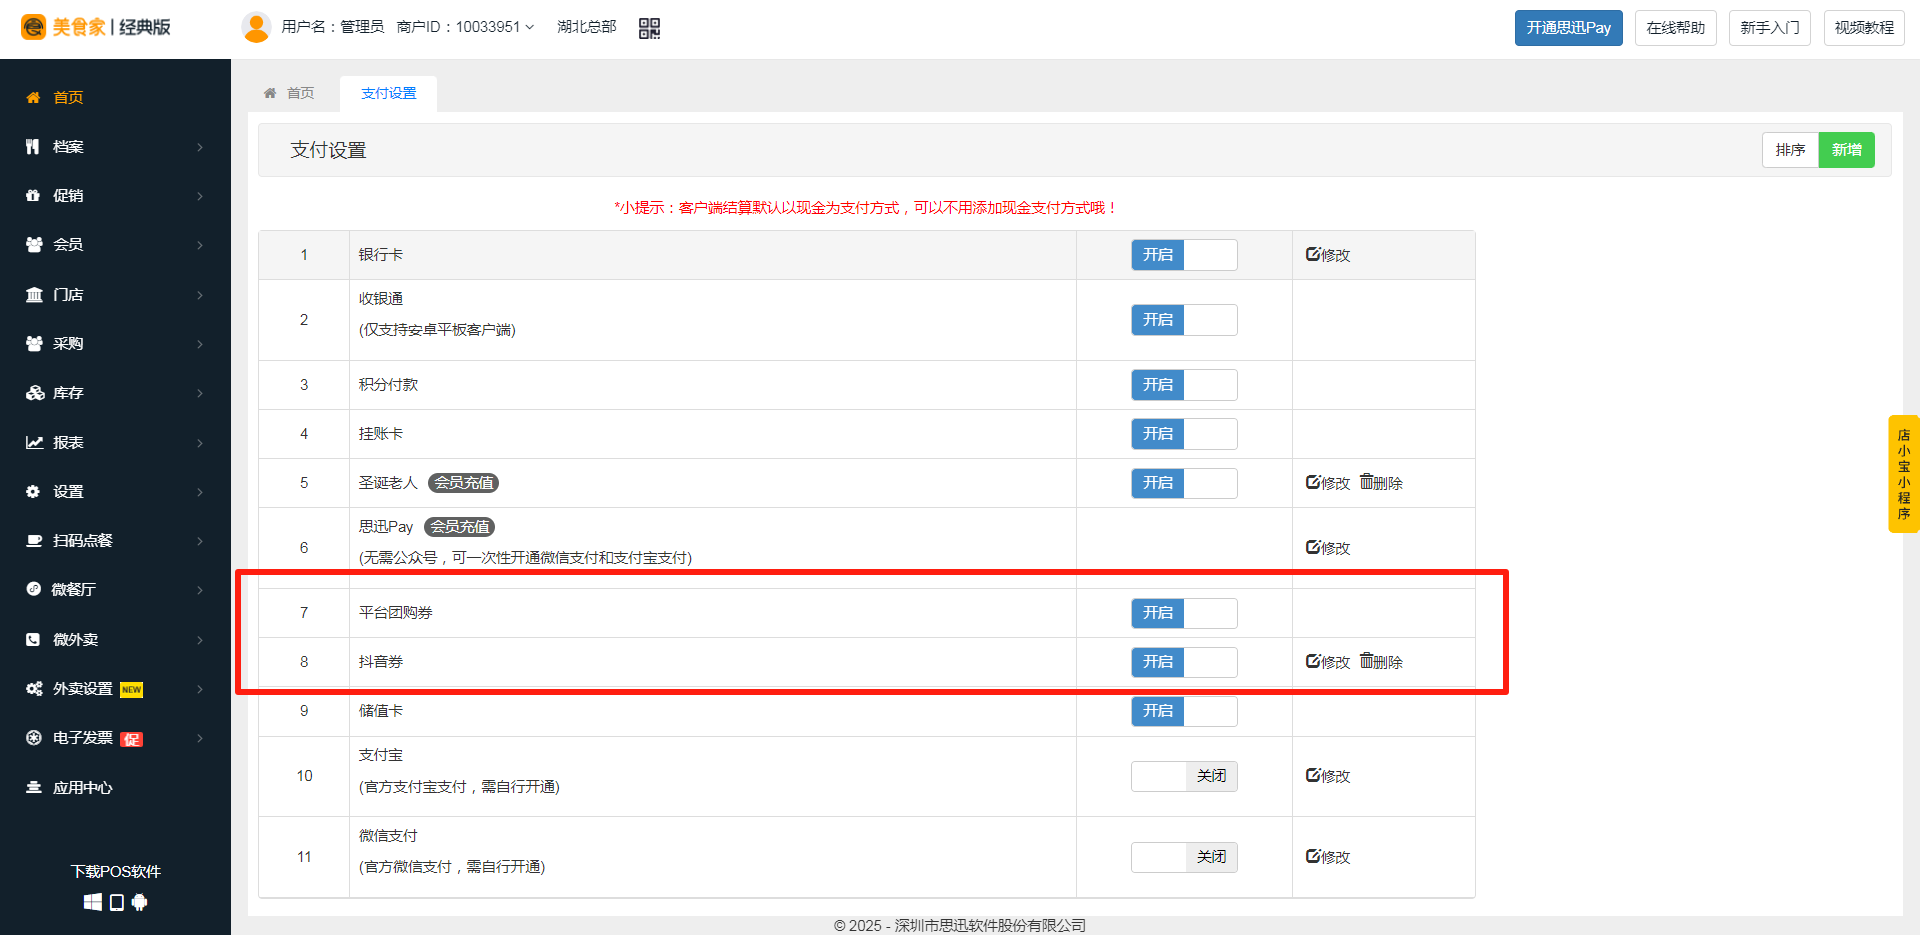Click the Windows POS download icon
The image size is (1920, 935).
click(x=92, y=902)
